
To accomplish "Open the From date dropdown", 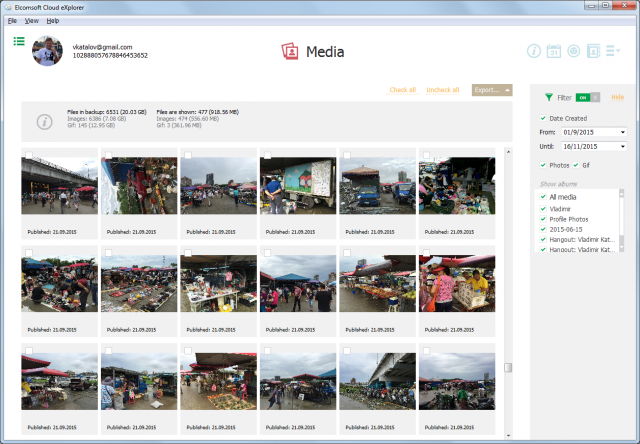I will click(x=622, y=132).
